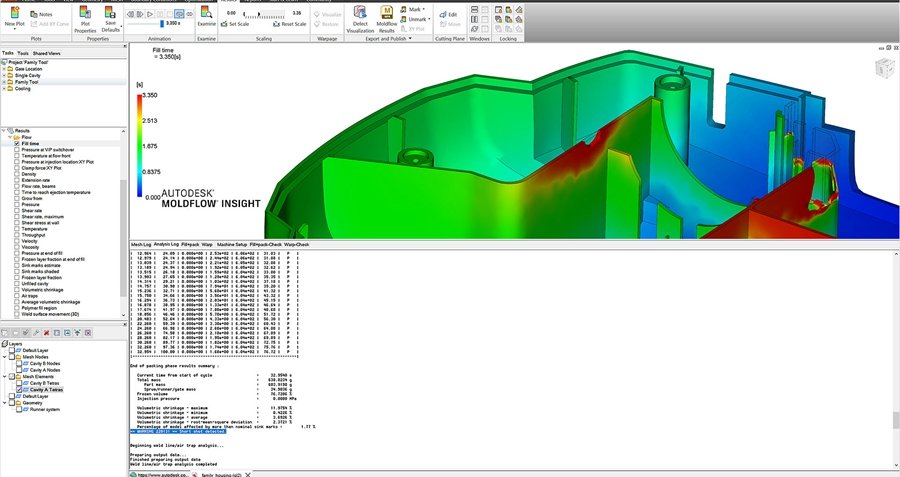Switch to the Shared Views tab

point(46,53)
